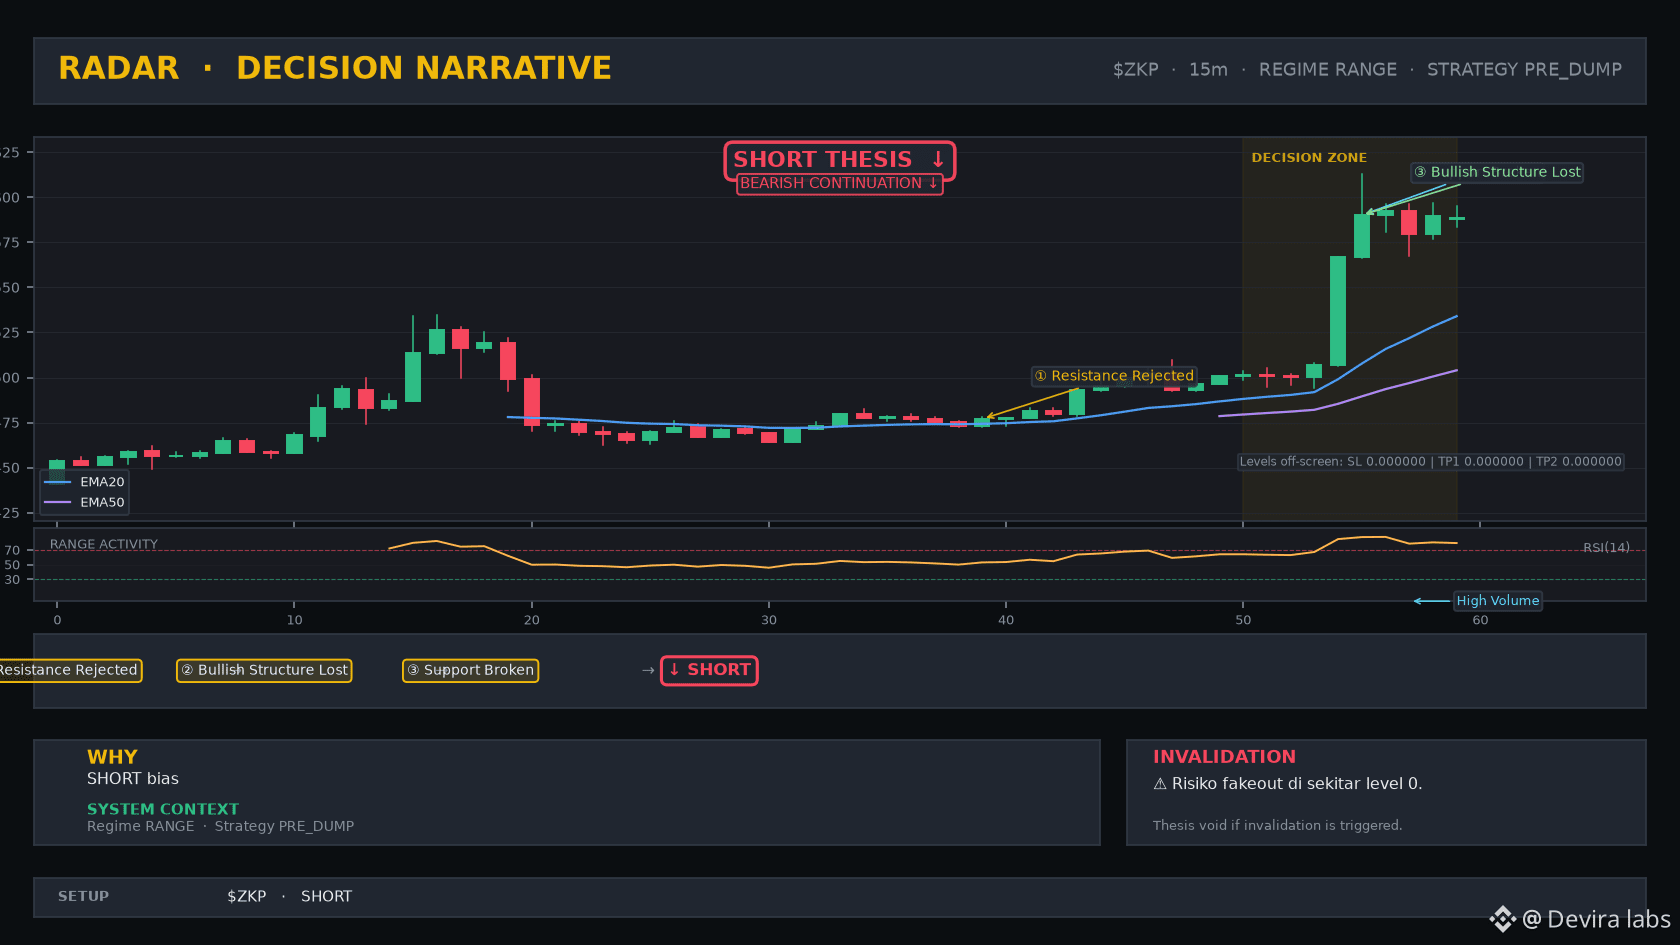Click Thesis void if invalidation is triggered

tap(1277, 826)
